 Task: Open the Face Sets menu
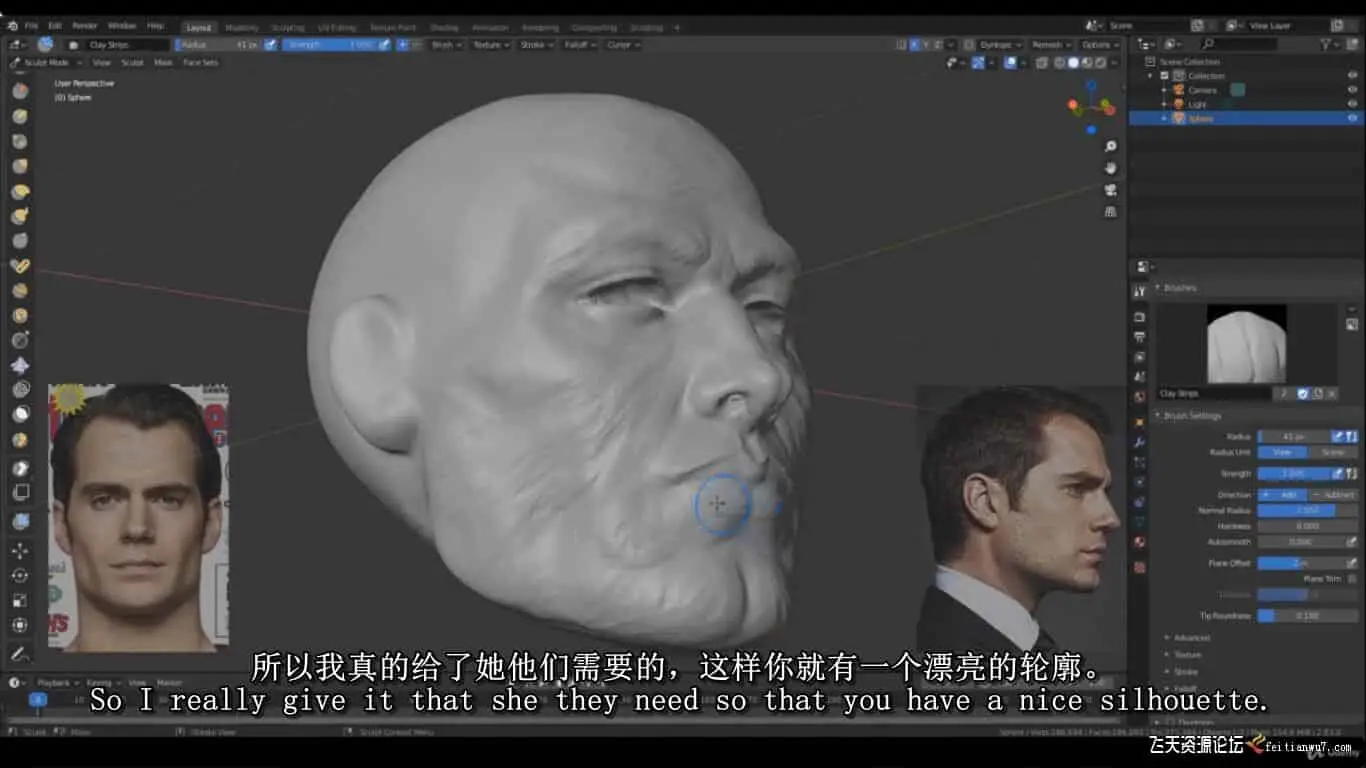click(201, 62)
